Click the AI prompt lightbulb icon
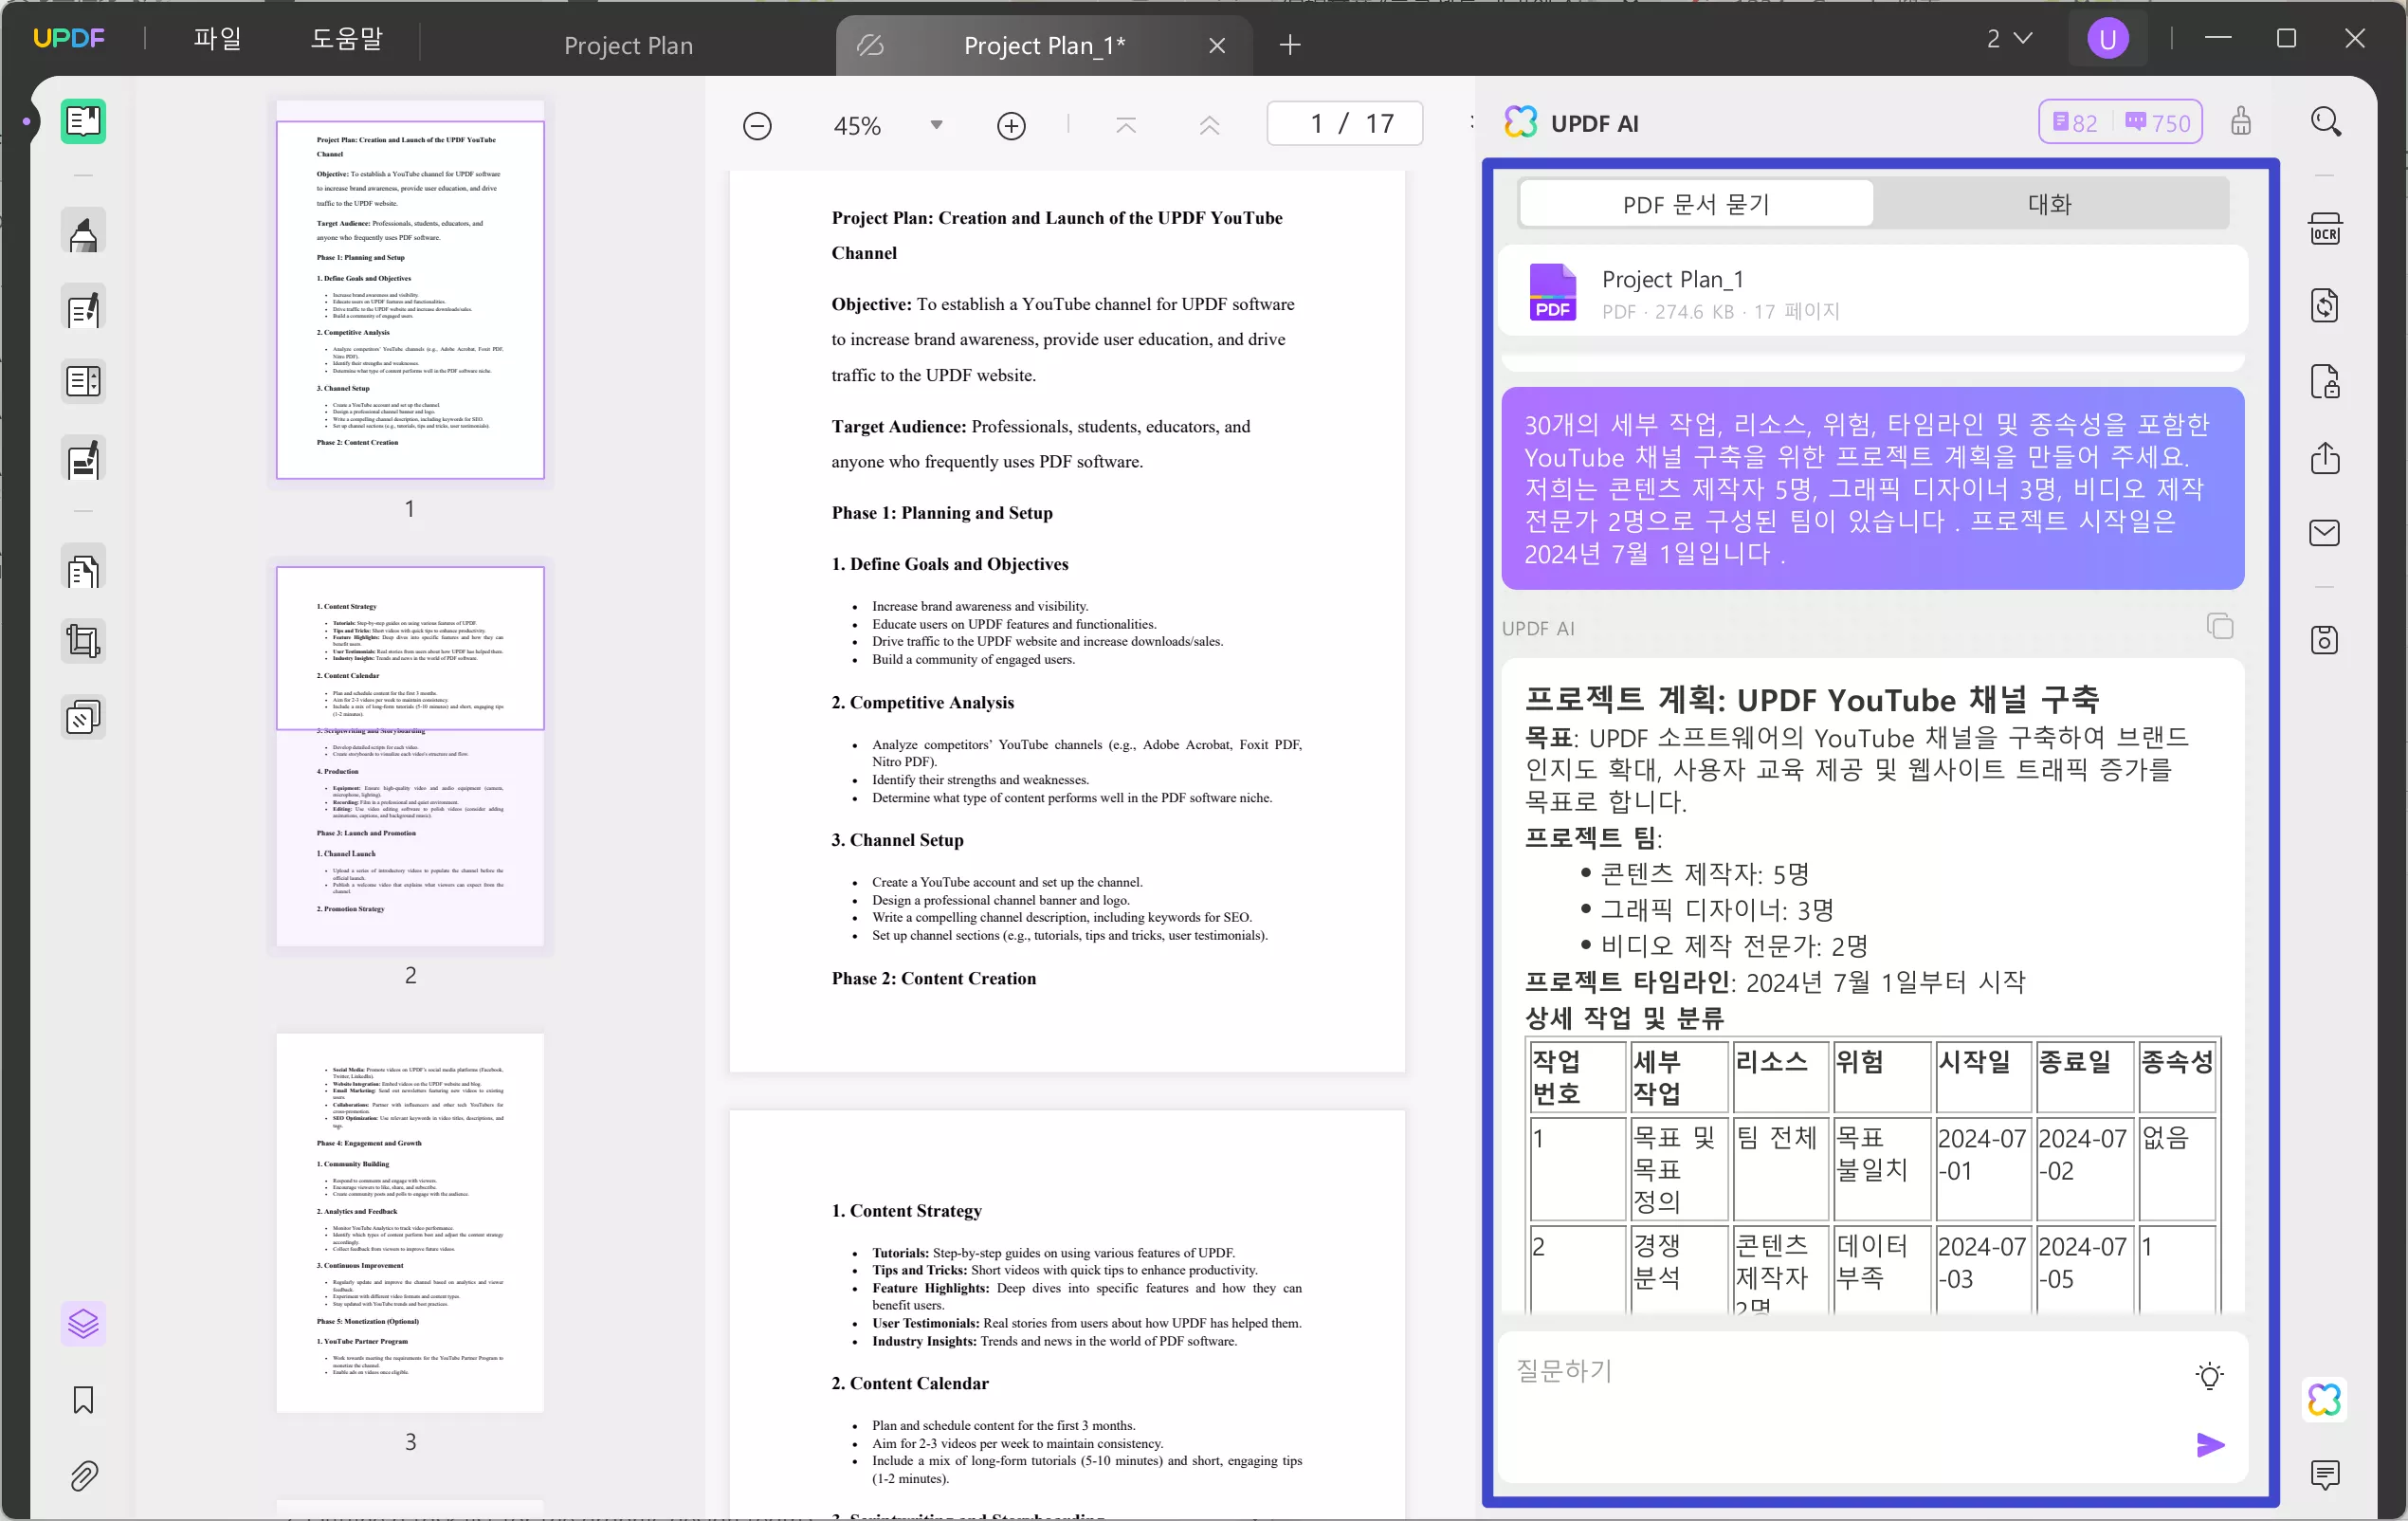The image size is (2408, 1521). 2210,1375
